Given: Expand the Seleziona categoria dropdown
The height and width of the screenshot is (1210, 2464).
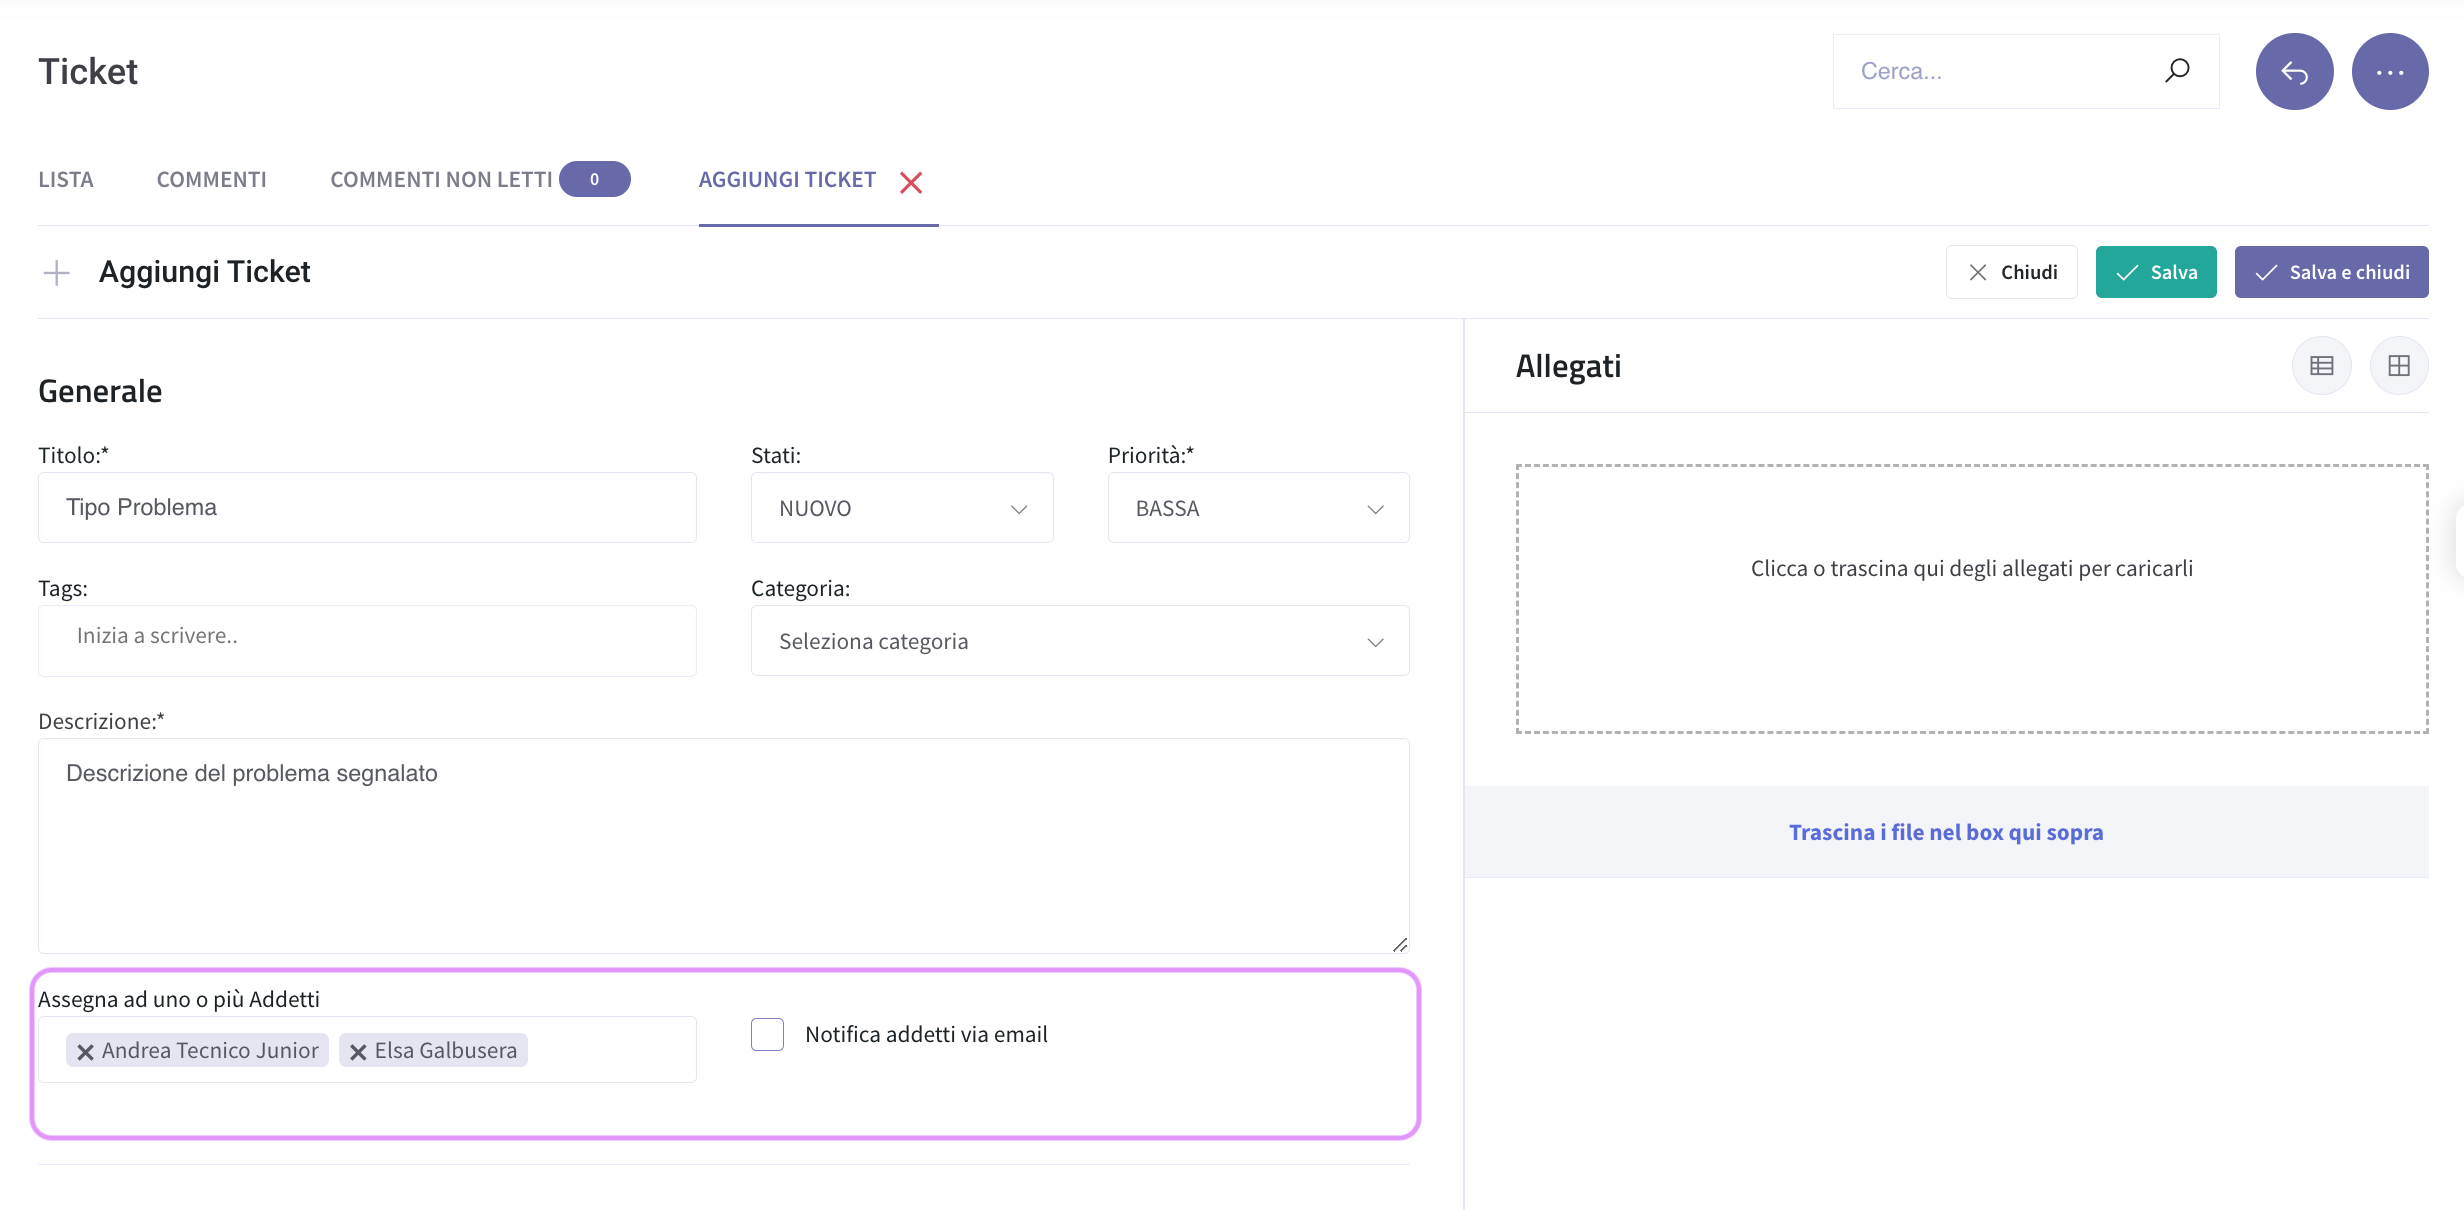Looking at the screenshot, I should [1080, 641].
